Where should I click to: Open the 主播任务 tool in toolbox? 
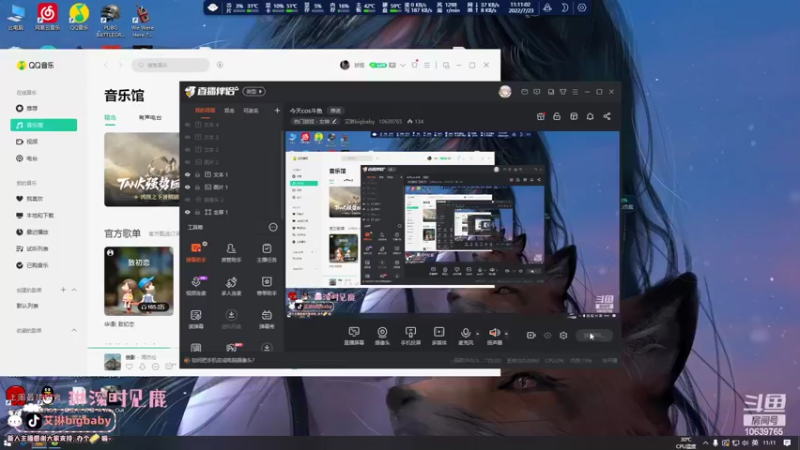(x=266, y=252)
